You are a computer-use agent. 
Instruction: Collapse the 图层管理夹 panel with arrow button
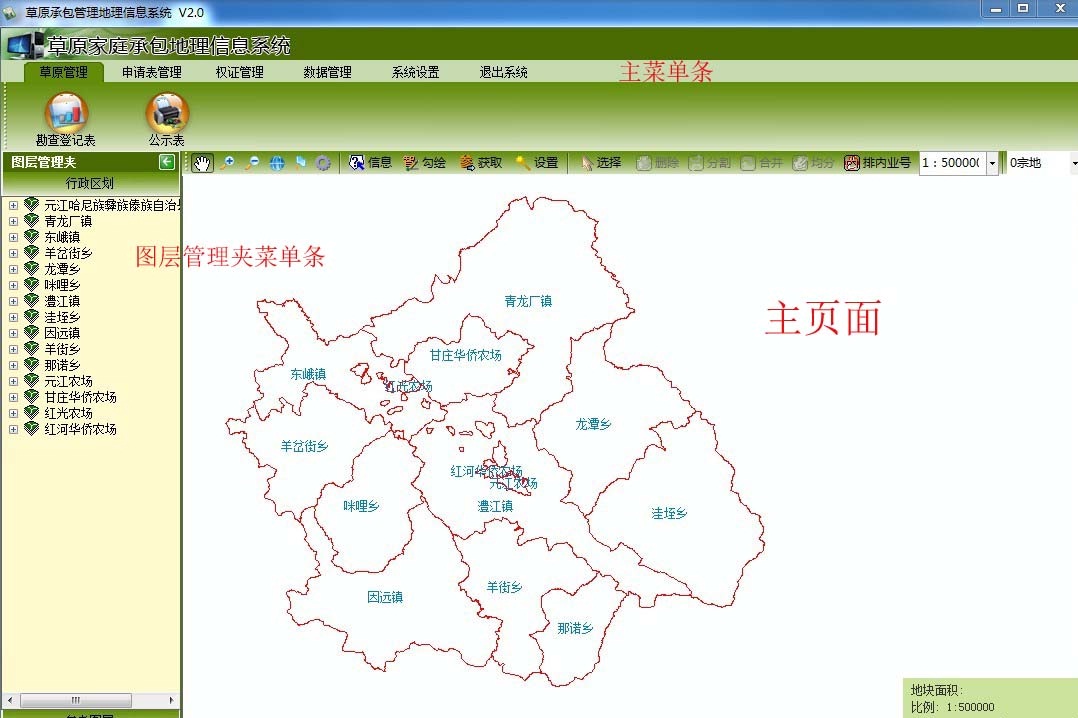coord(167,162)
